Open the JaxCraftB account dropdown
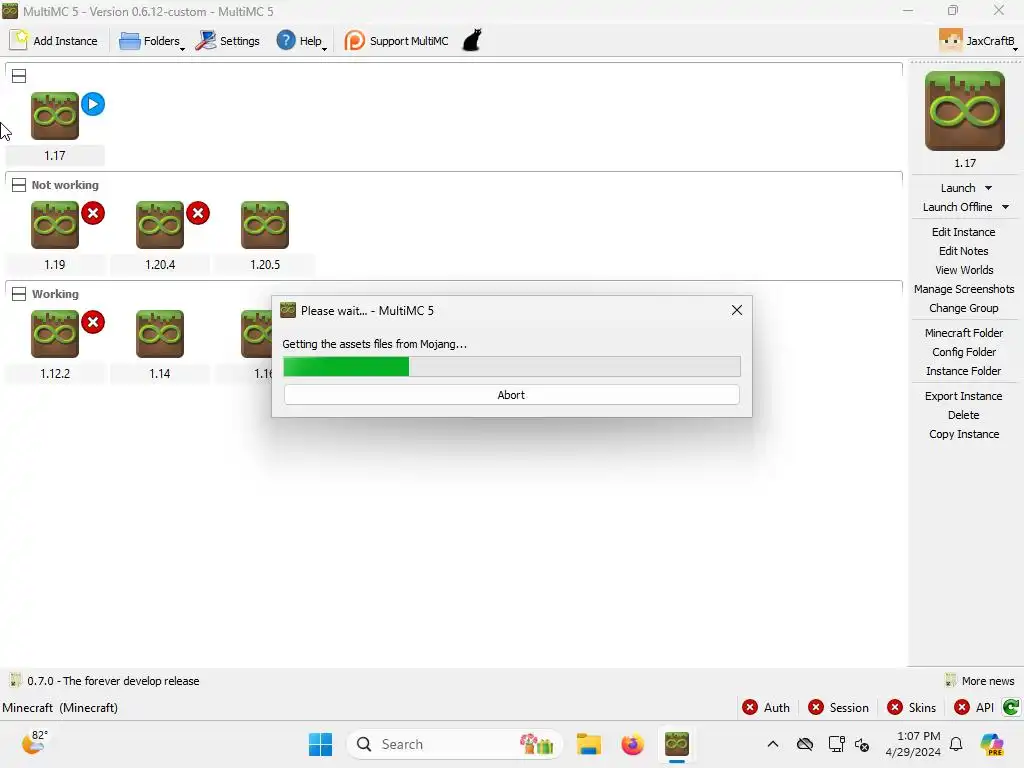 978,40
